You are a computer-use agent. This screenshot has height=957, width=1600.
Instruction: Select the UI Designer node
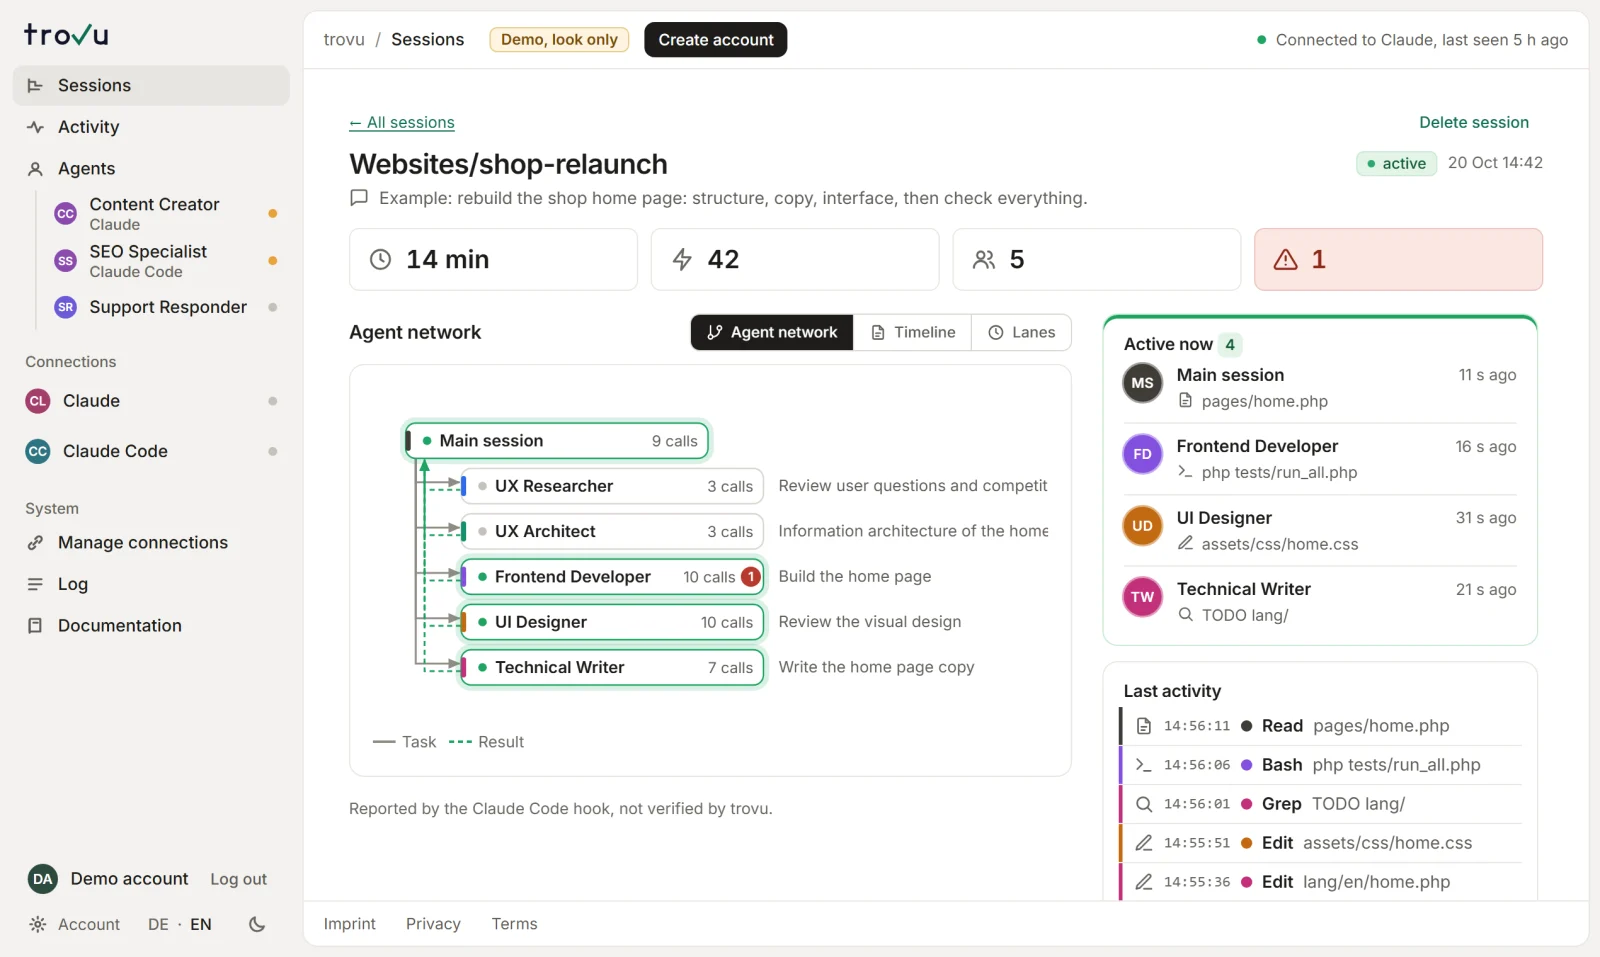[x=613, y=622]
